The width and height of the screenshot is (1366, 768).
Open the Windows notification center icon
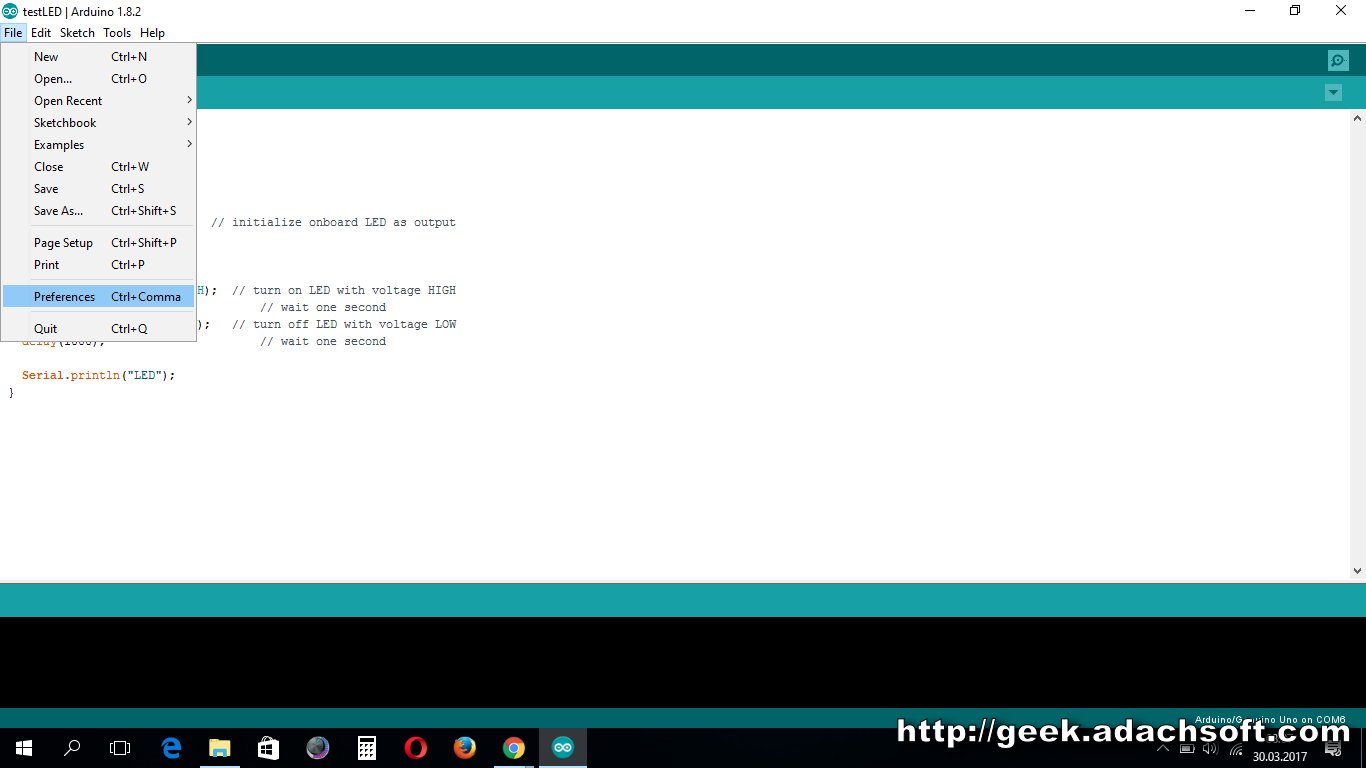1333,749
